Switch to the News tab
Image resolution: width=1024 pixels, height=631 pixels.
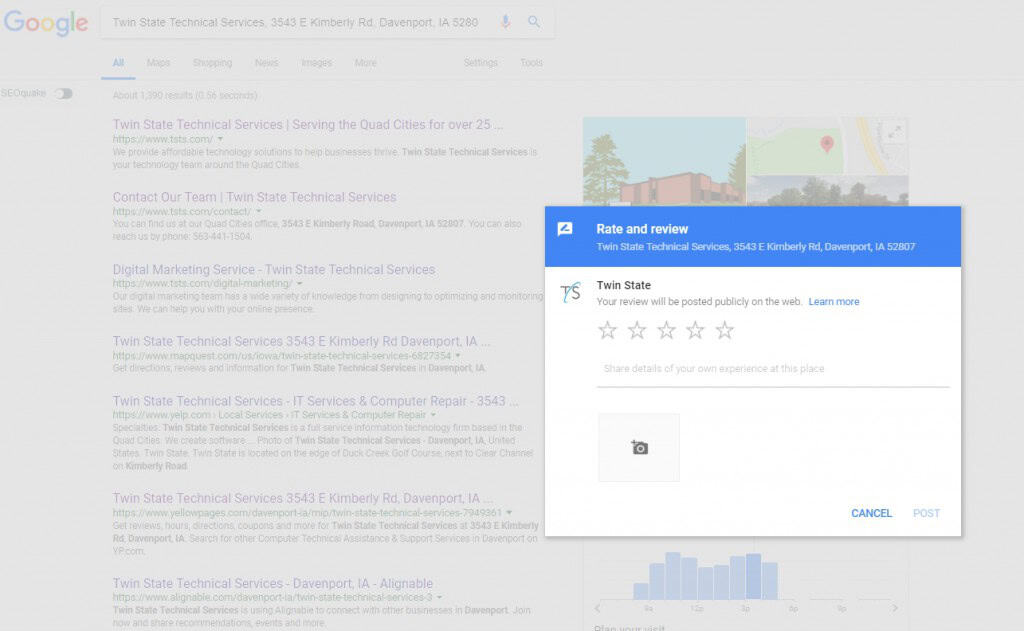(x=266, y=63)
